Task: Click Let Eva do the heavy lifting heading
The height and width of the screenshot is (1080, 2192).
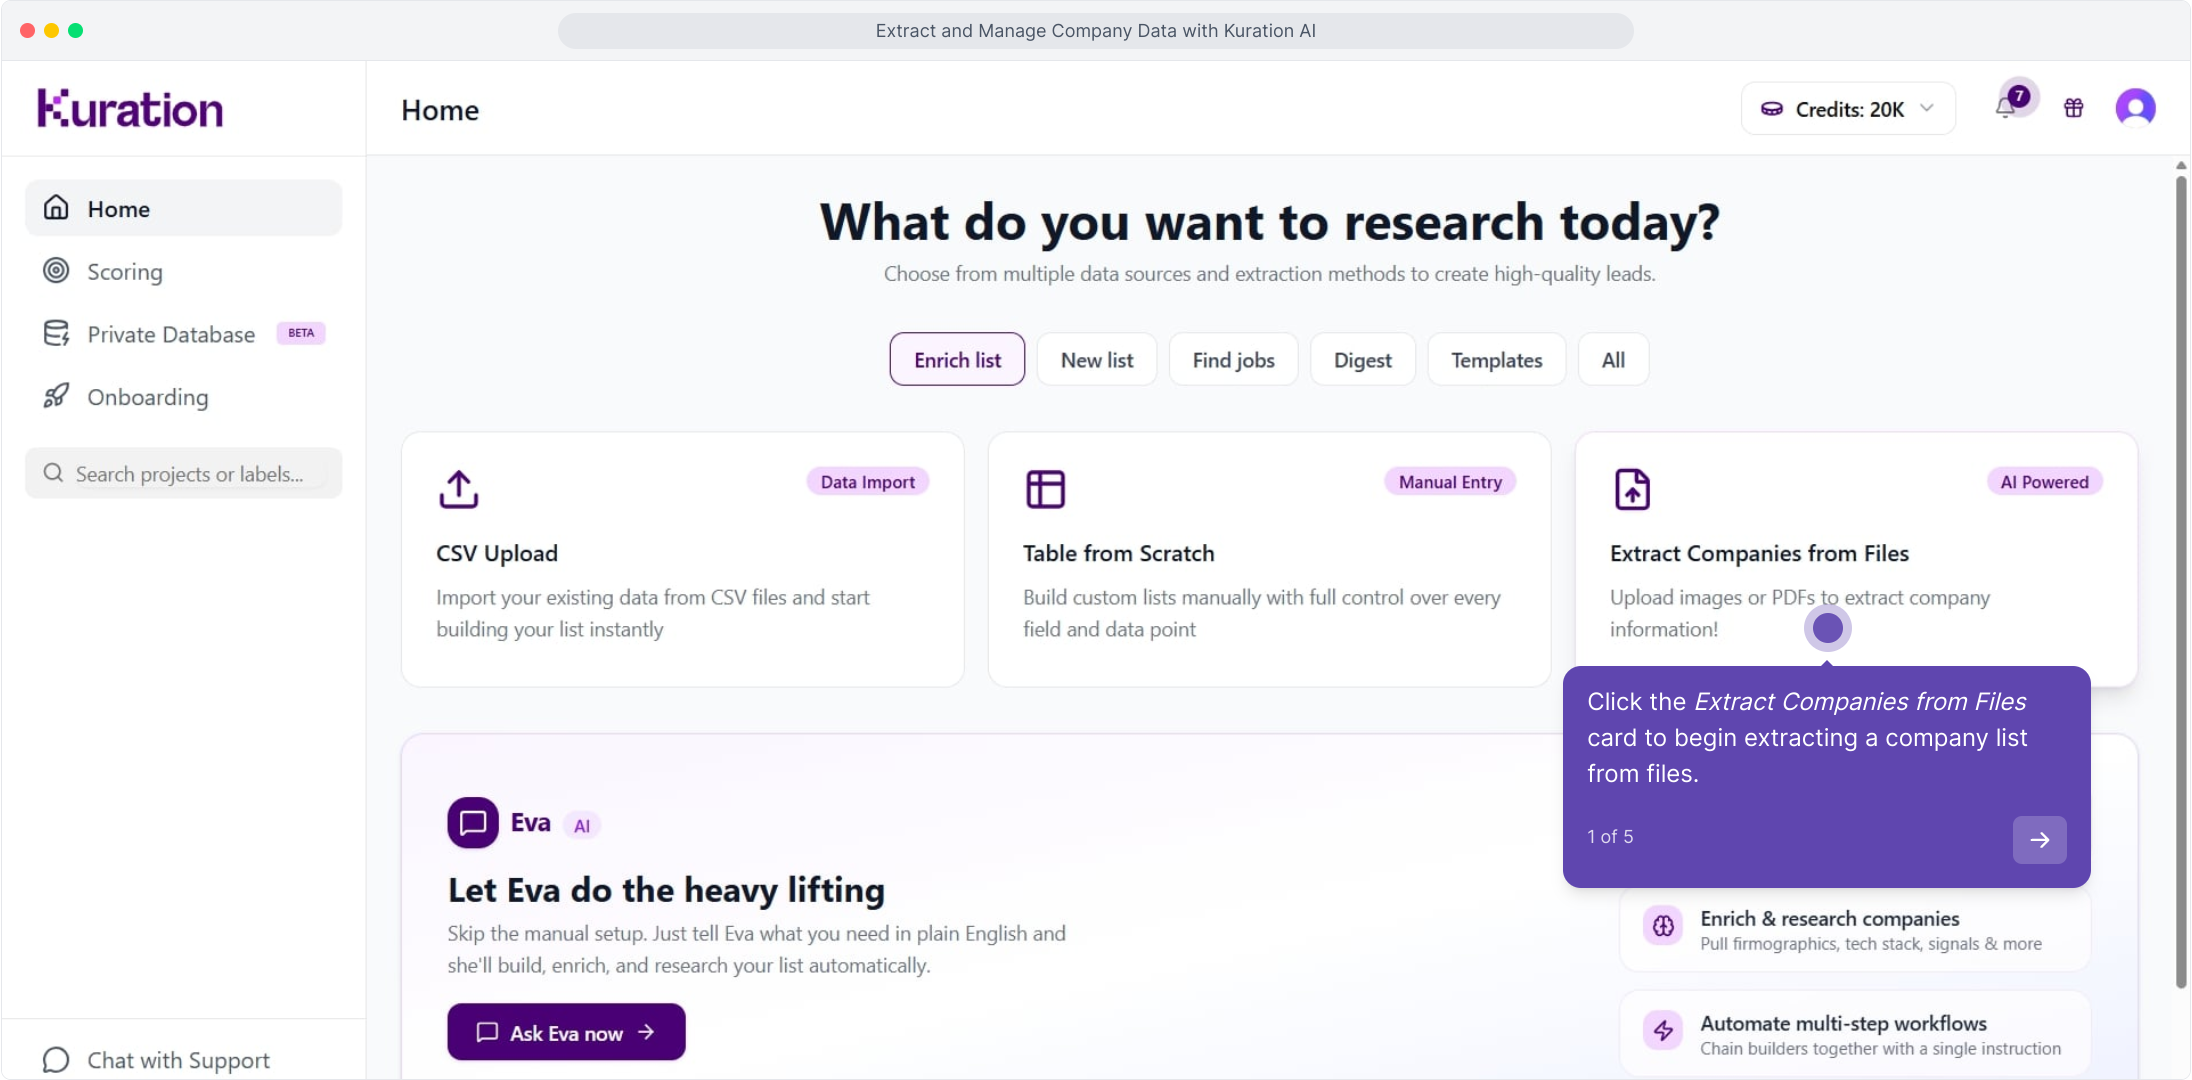Action: click(x=666, y=890)
